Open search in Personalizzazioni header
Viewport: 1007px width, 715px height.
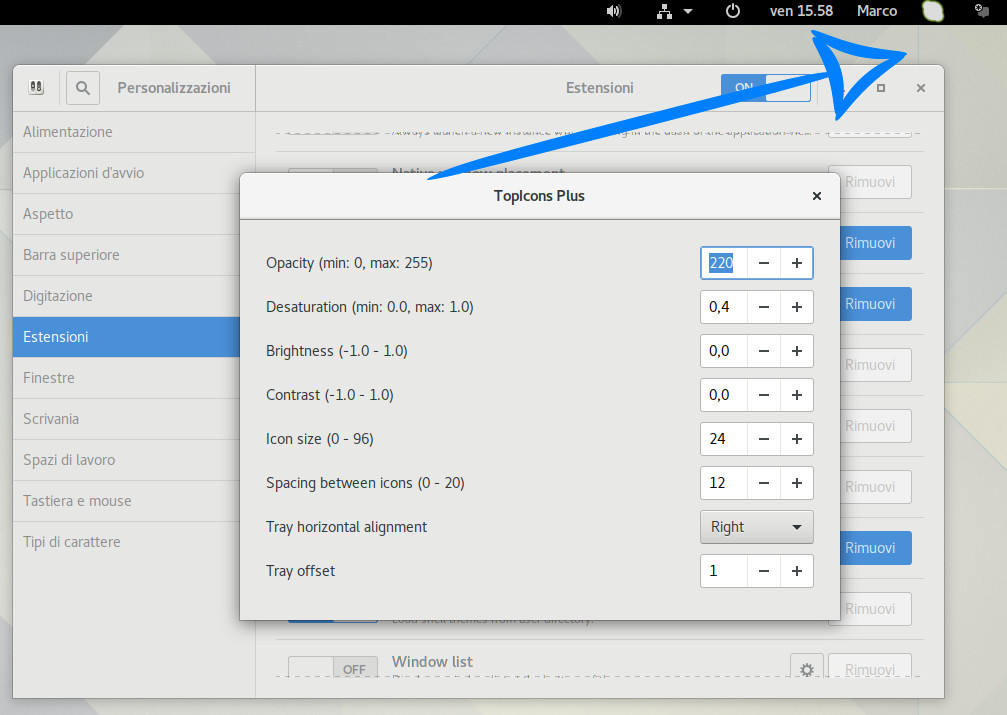(x=83, y=87)
